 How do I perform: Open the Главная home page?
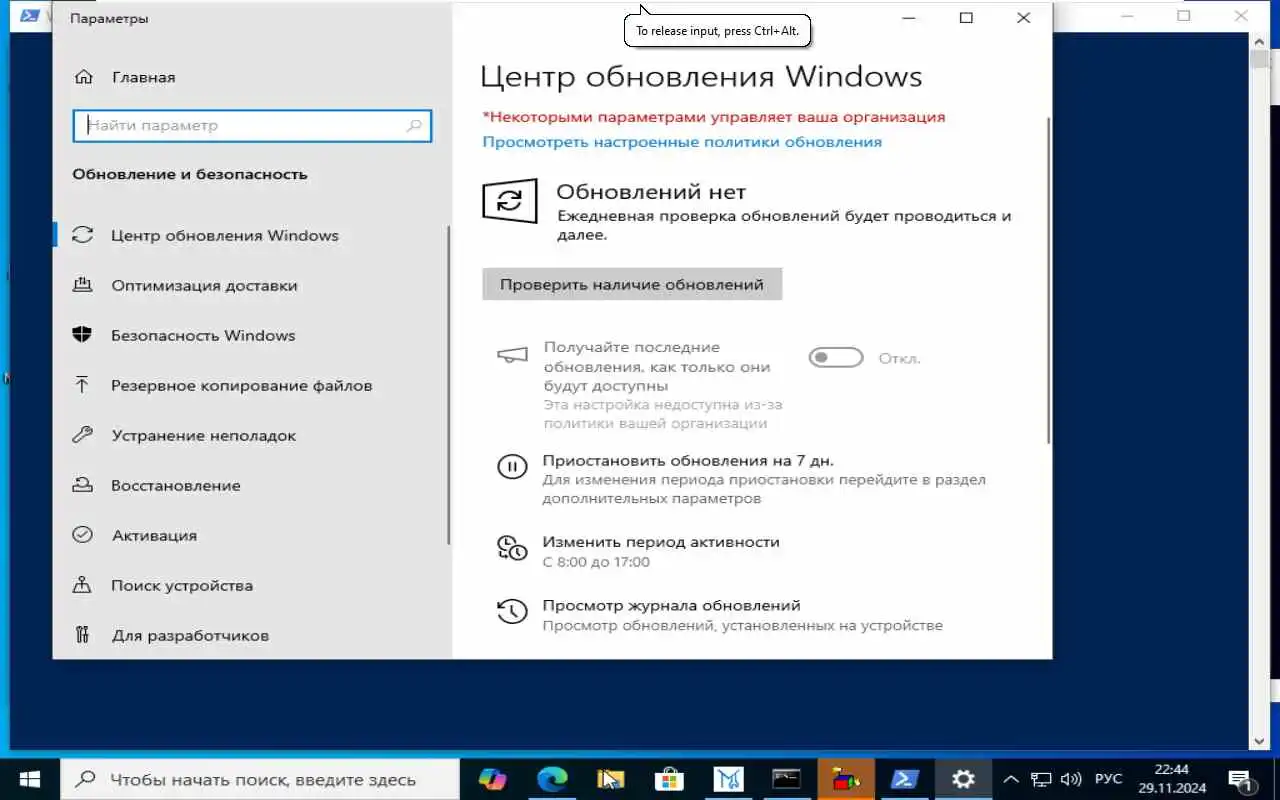(x=124, y=77)
